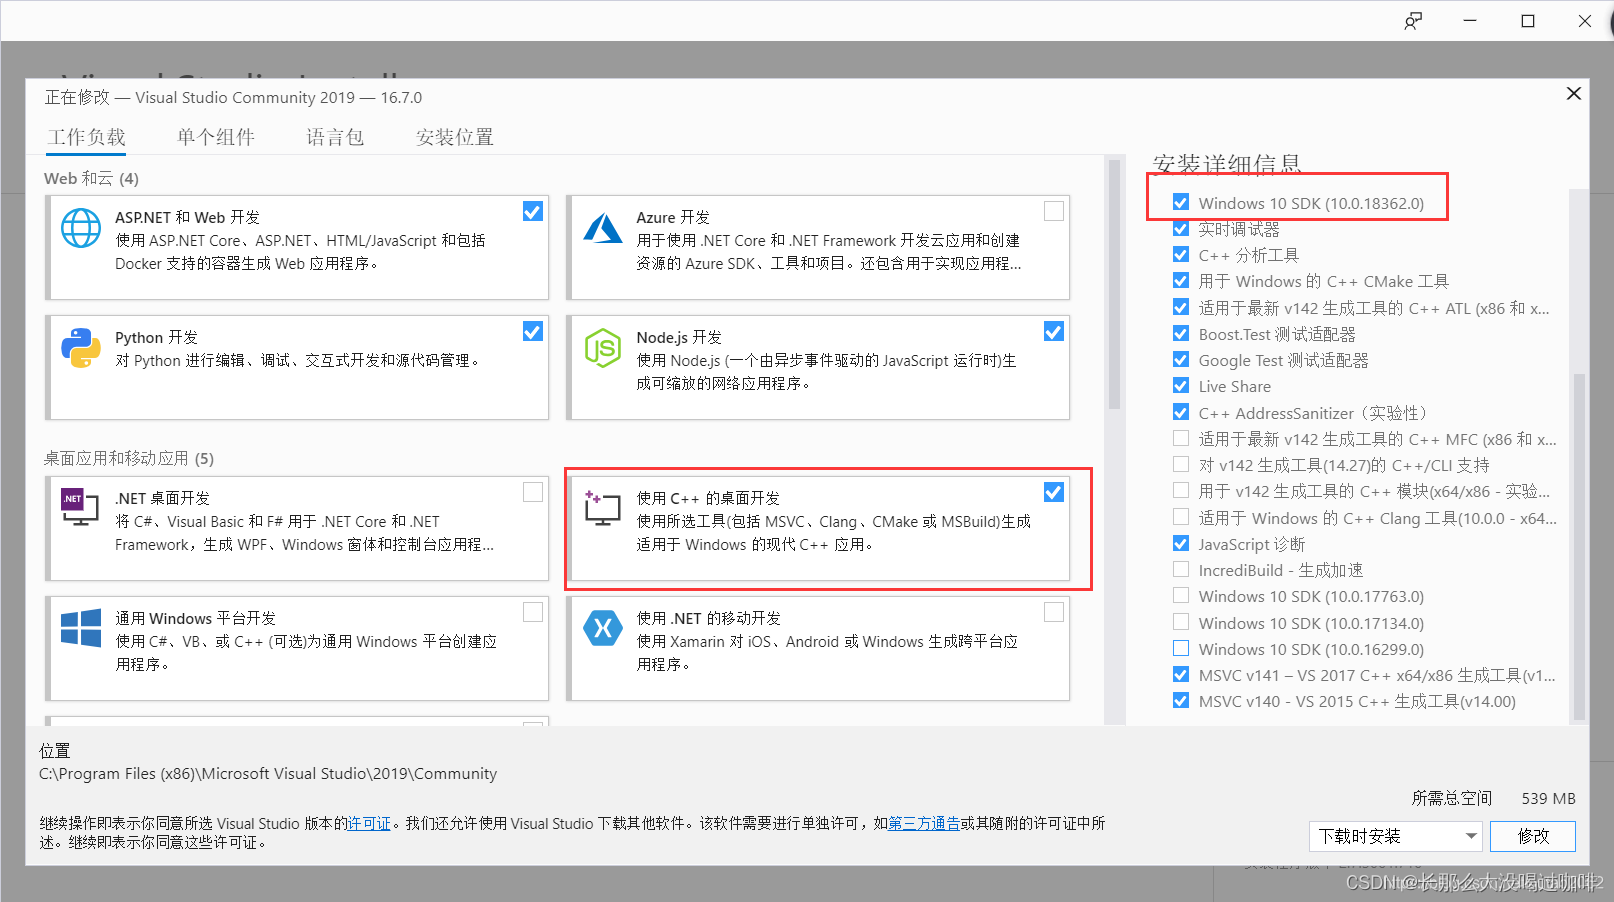Open the 第三方通告 link
The image size is (1614, 902).
[x=924, y=823]
